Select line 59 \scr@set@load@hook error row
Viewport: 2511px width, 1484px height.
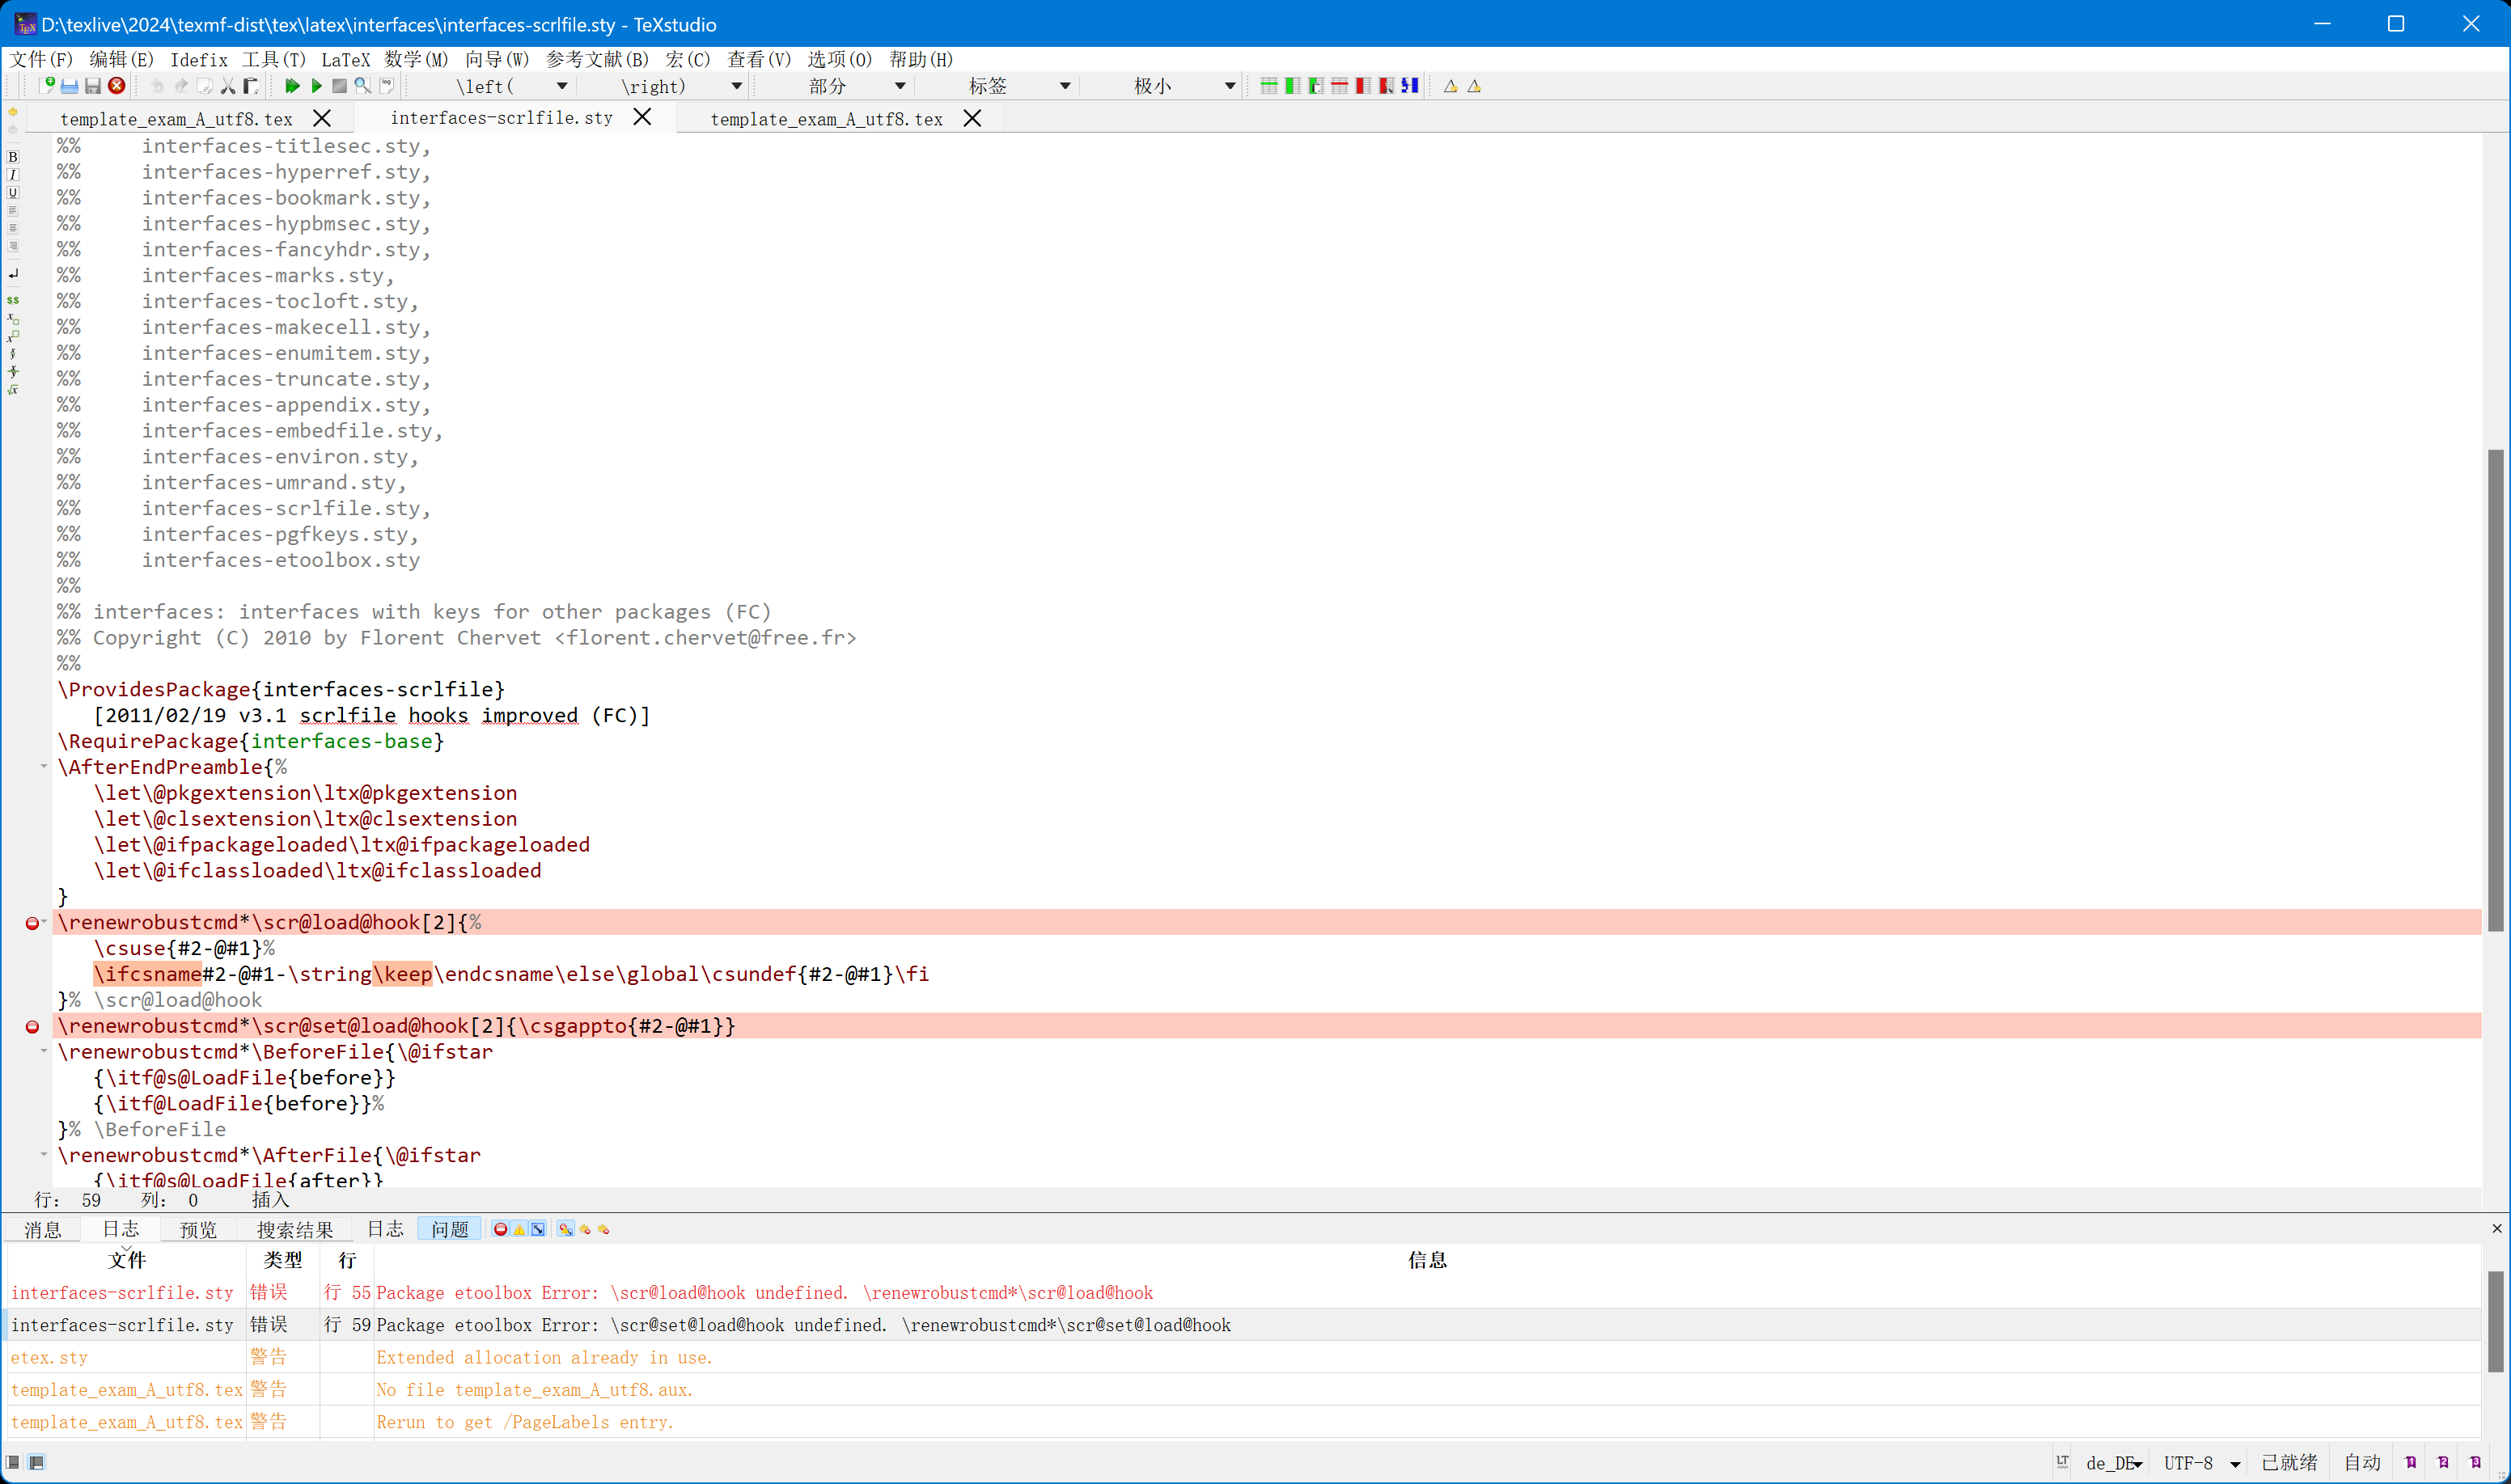[1244, 1325]
